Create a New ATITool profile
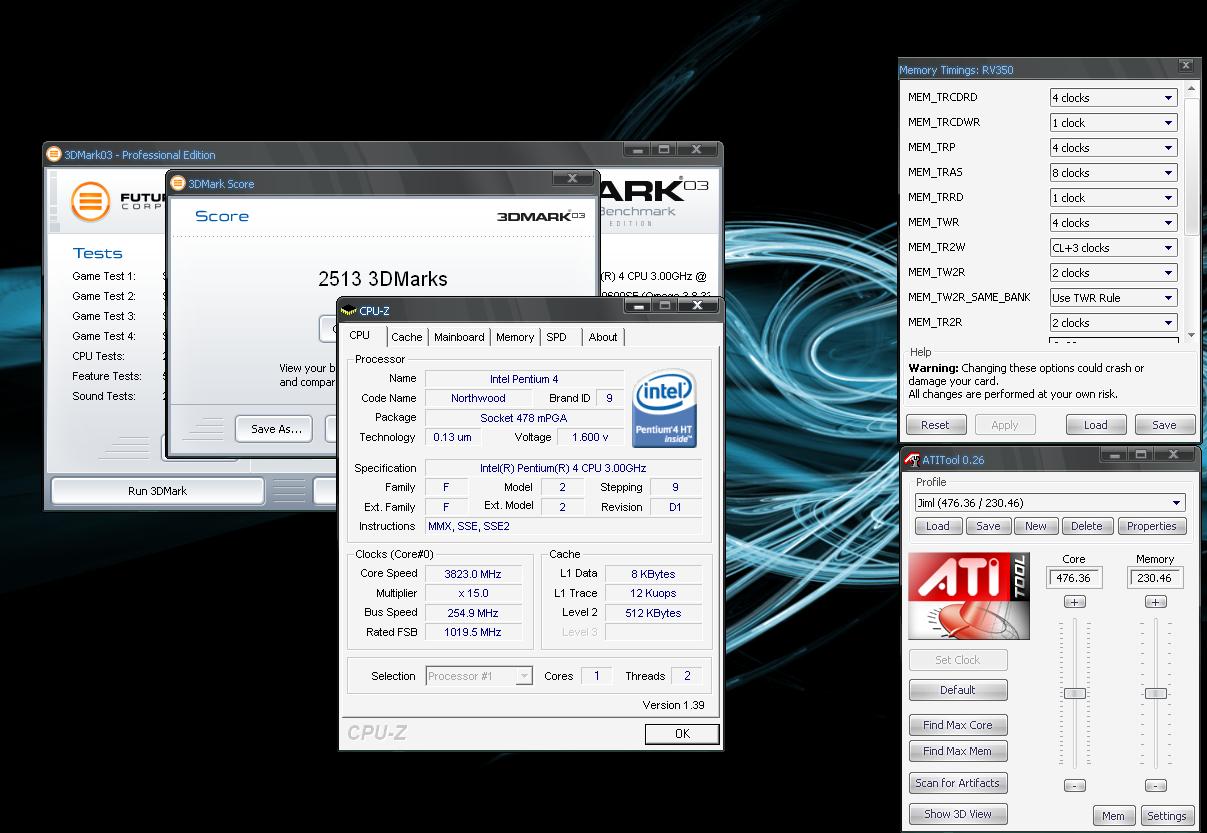The image size is (1207, 833). click(x=1036, y=526)
